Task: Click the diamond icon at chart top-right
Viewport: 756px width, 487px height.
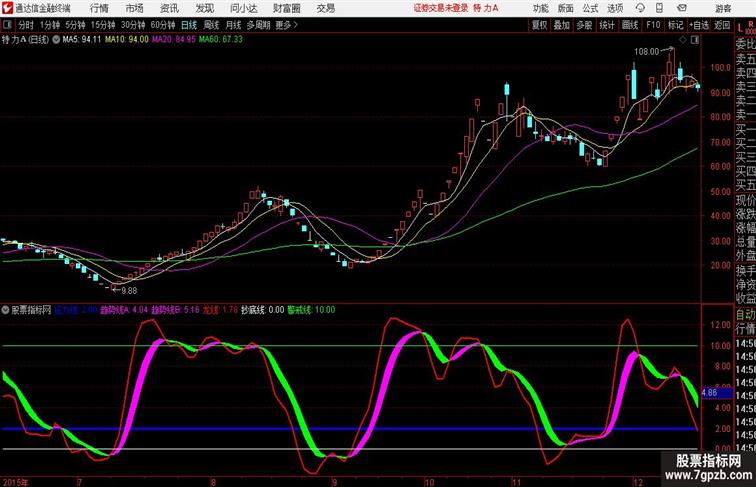Action: pyautogui.click(x=683, y=40)
